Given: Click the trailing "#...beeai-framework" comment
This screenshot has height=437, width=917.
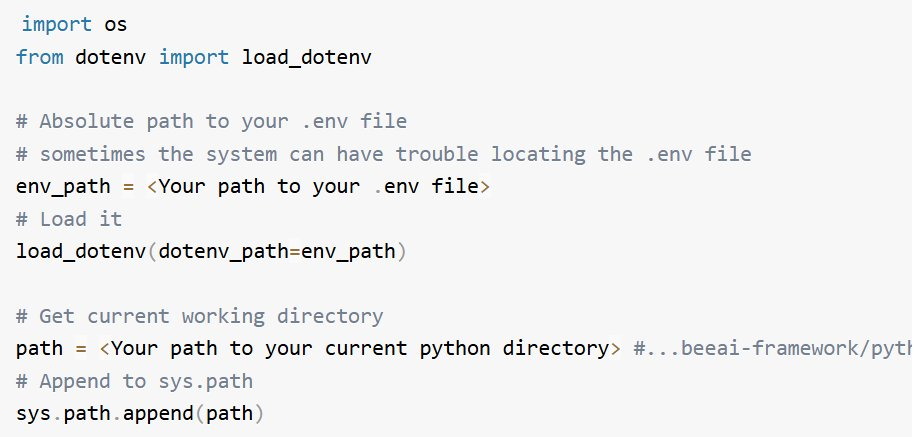Looking at the screenshot, I should pyautogui.click(x=772, y=349).
